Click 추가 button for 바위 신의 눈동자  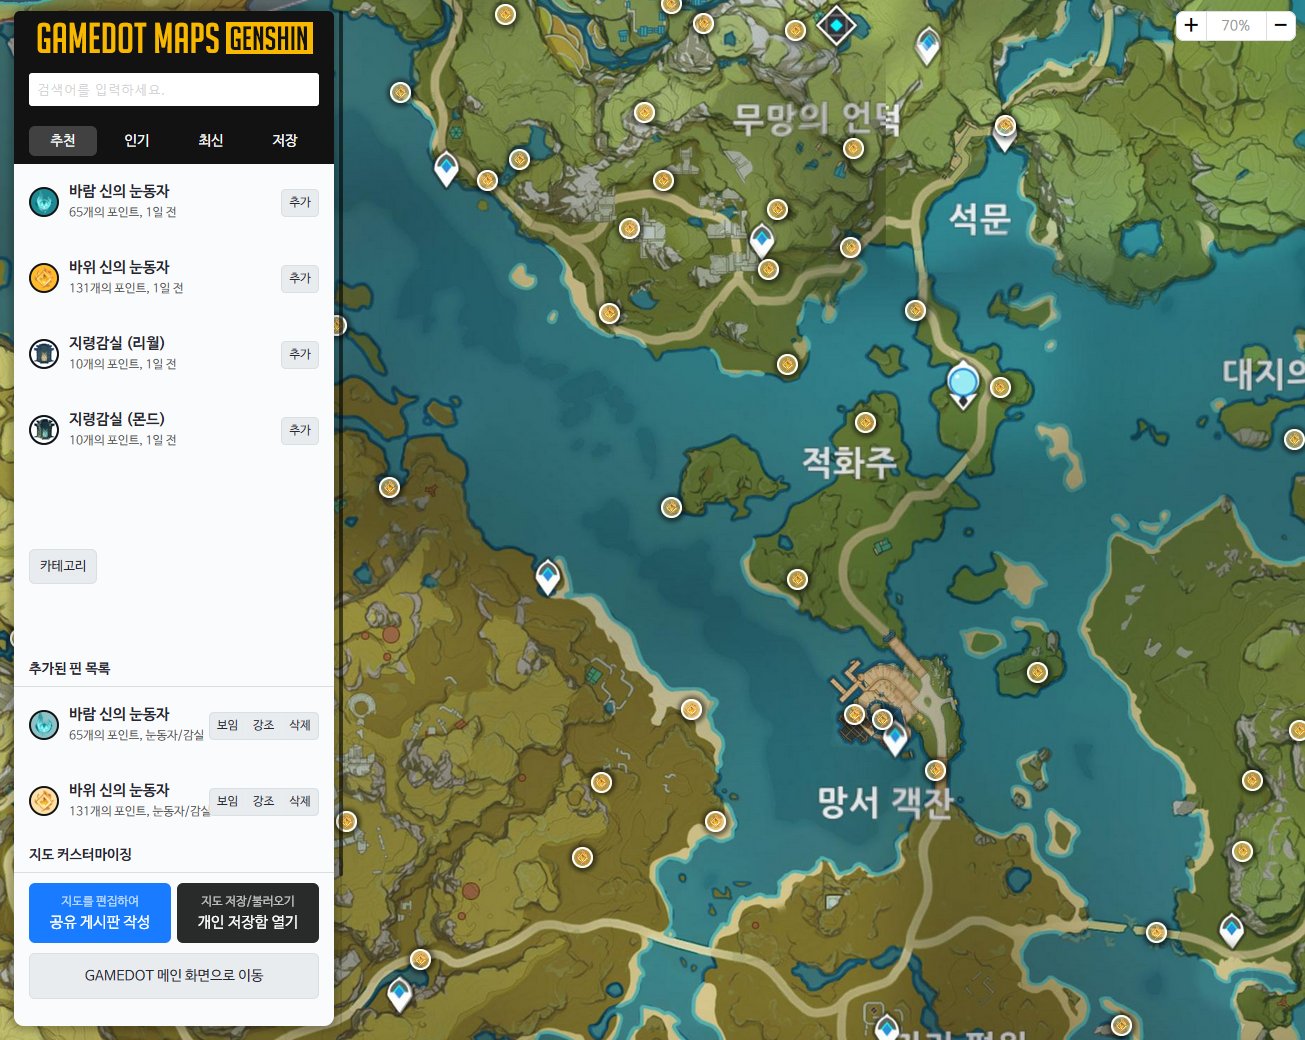click(300, 278)
